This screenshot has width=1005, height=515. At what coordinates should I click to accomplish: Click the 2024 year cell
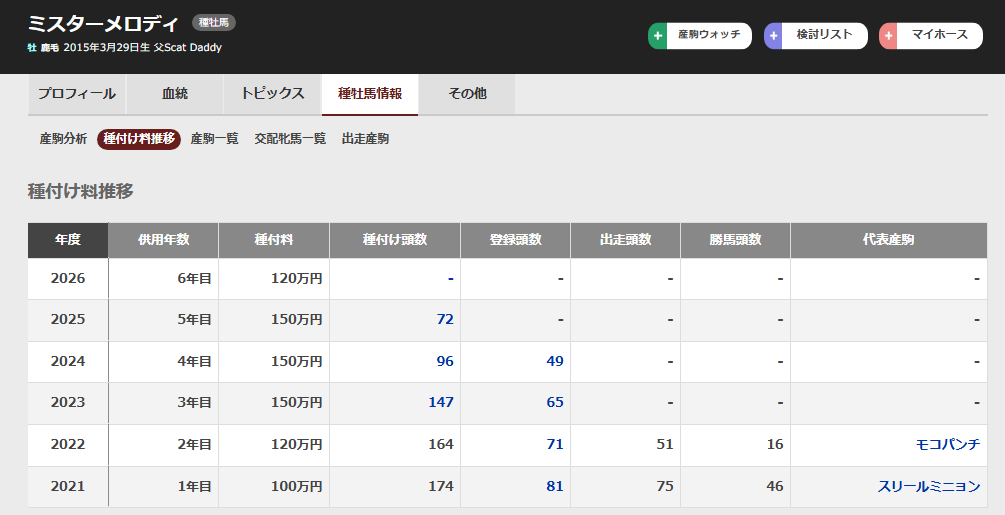point(68,361)
